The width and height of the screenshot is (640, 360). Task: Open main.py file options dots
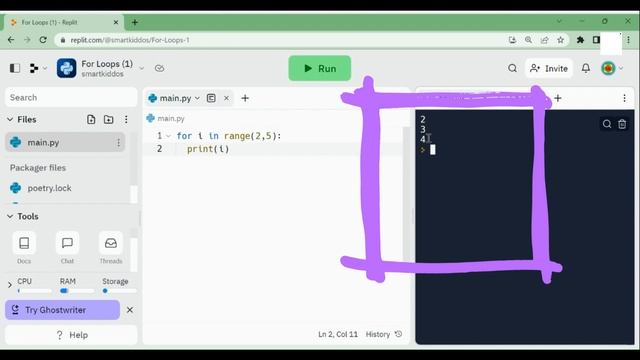tap(118, 142)
